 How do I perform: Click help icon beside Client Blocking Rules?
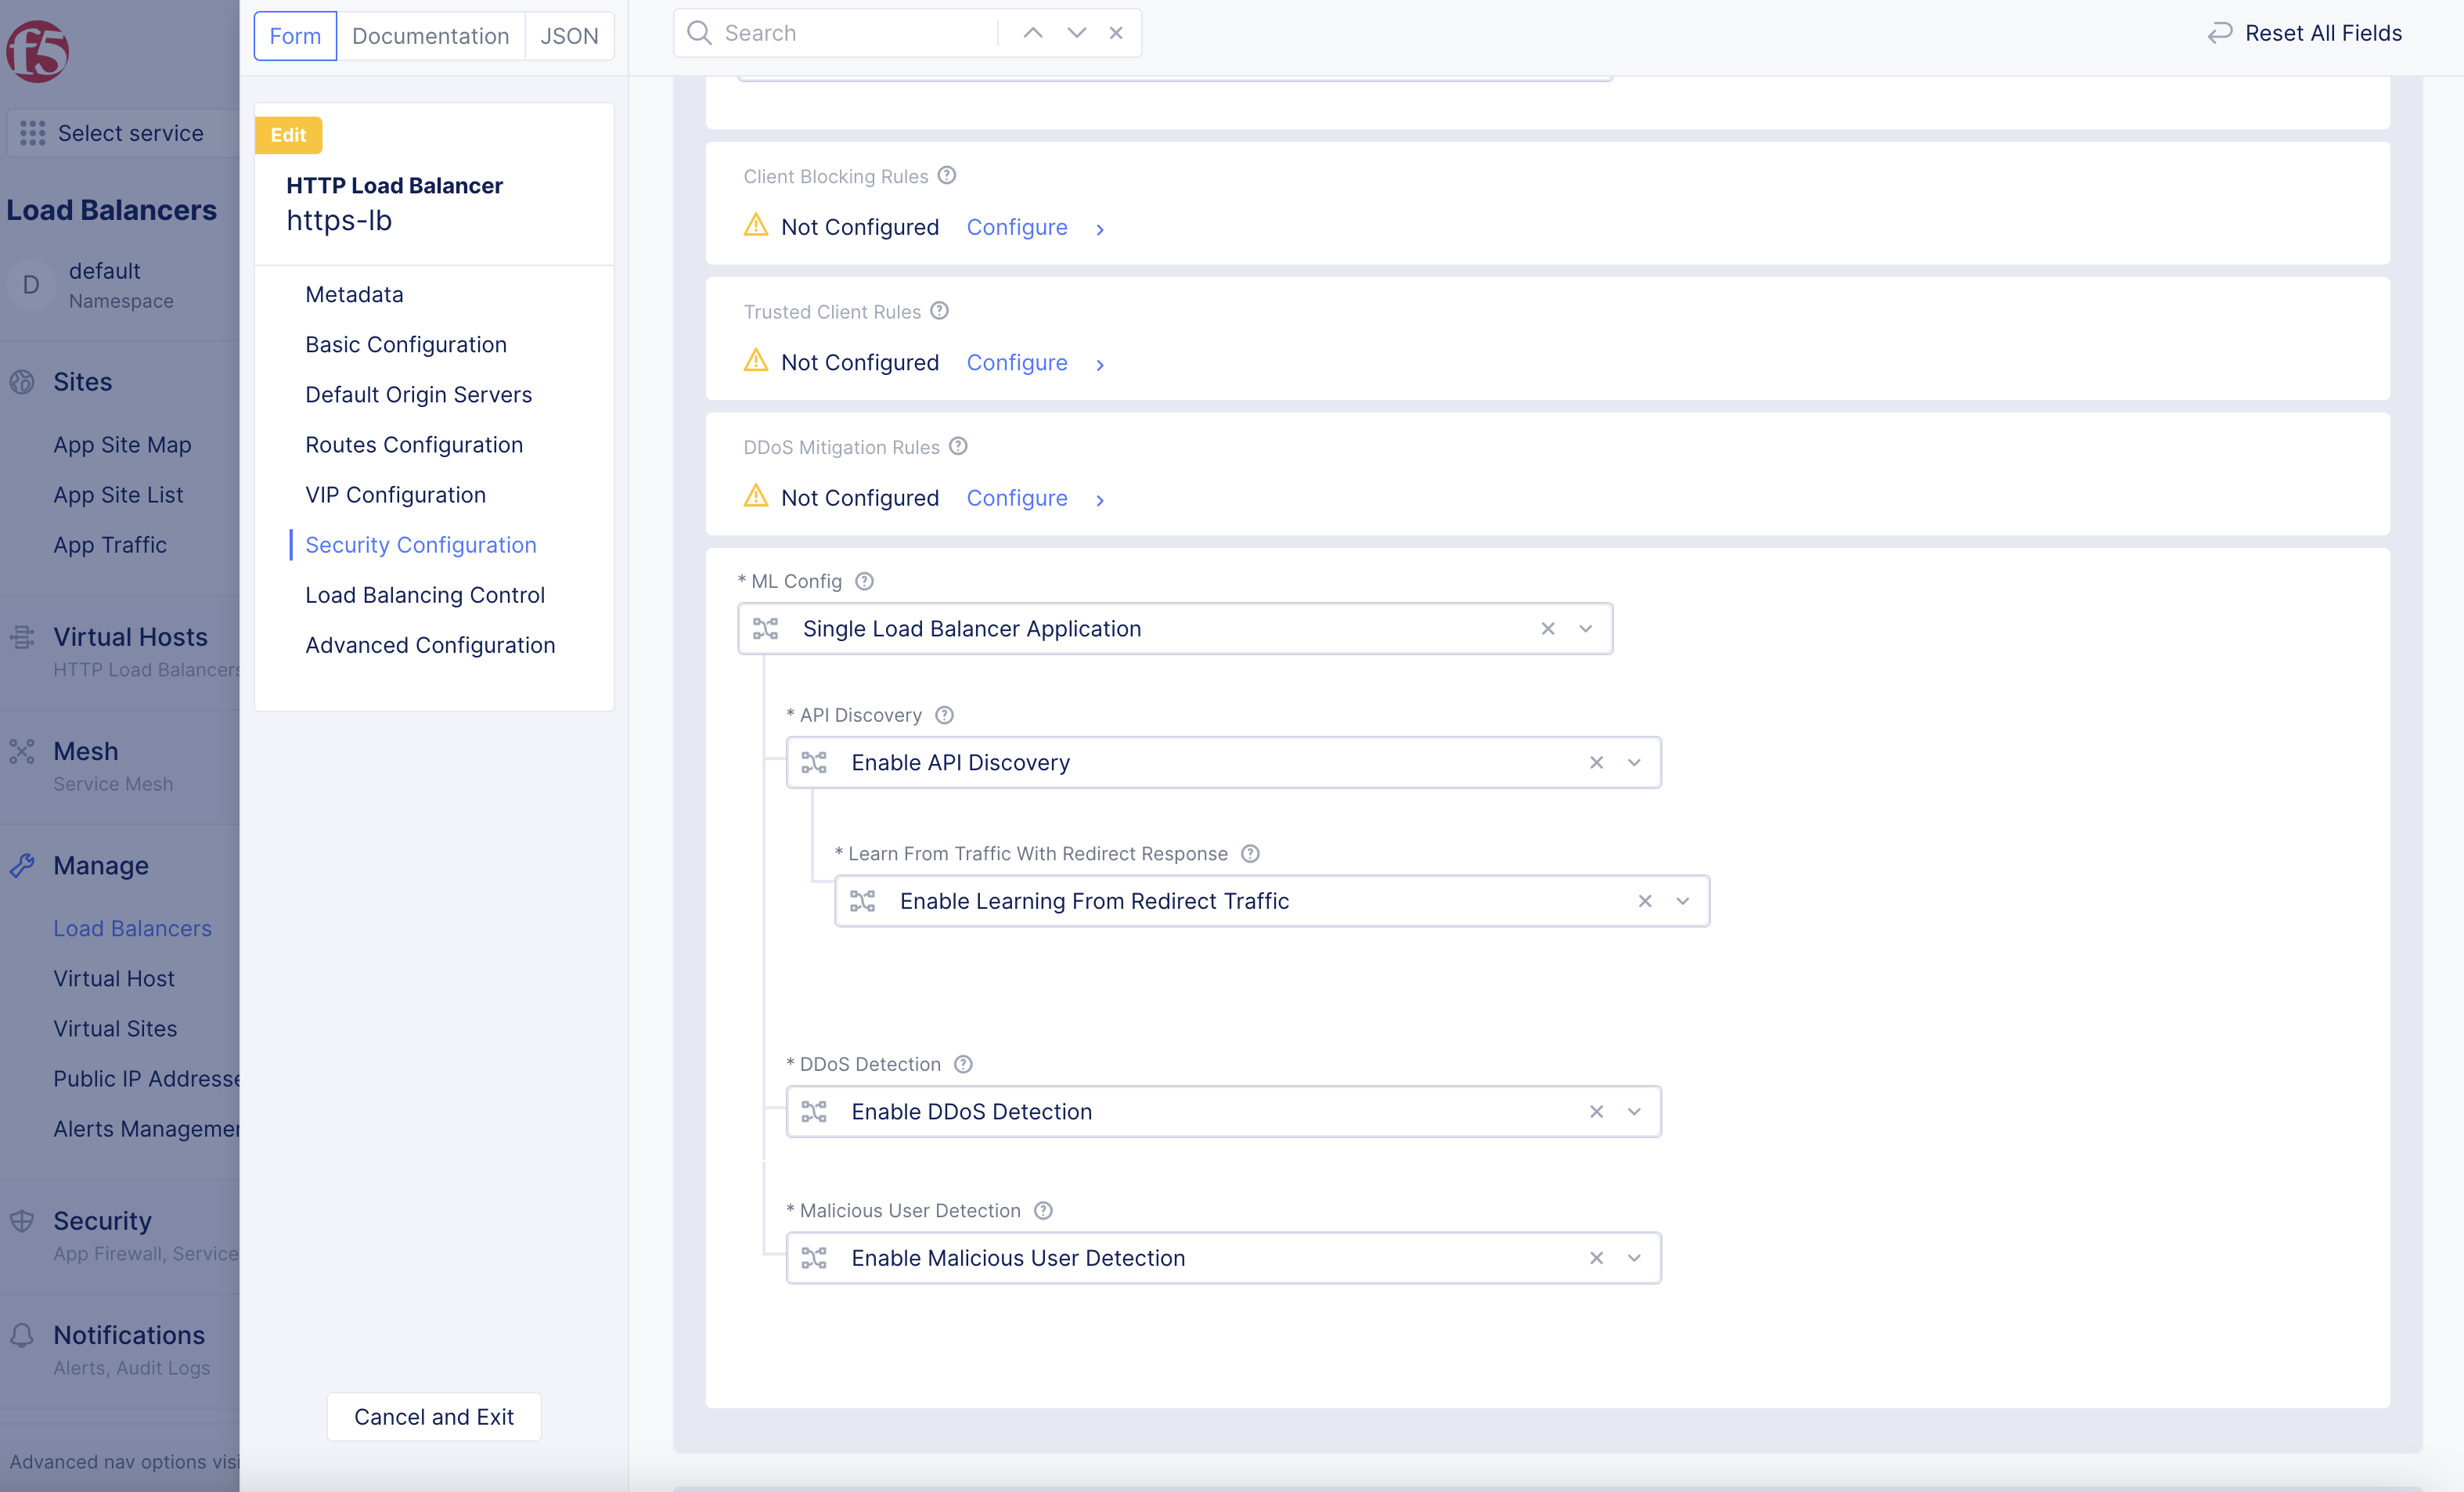click(x=947, y=176)
